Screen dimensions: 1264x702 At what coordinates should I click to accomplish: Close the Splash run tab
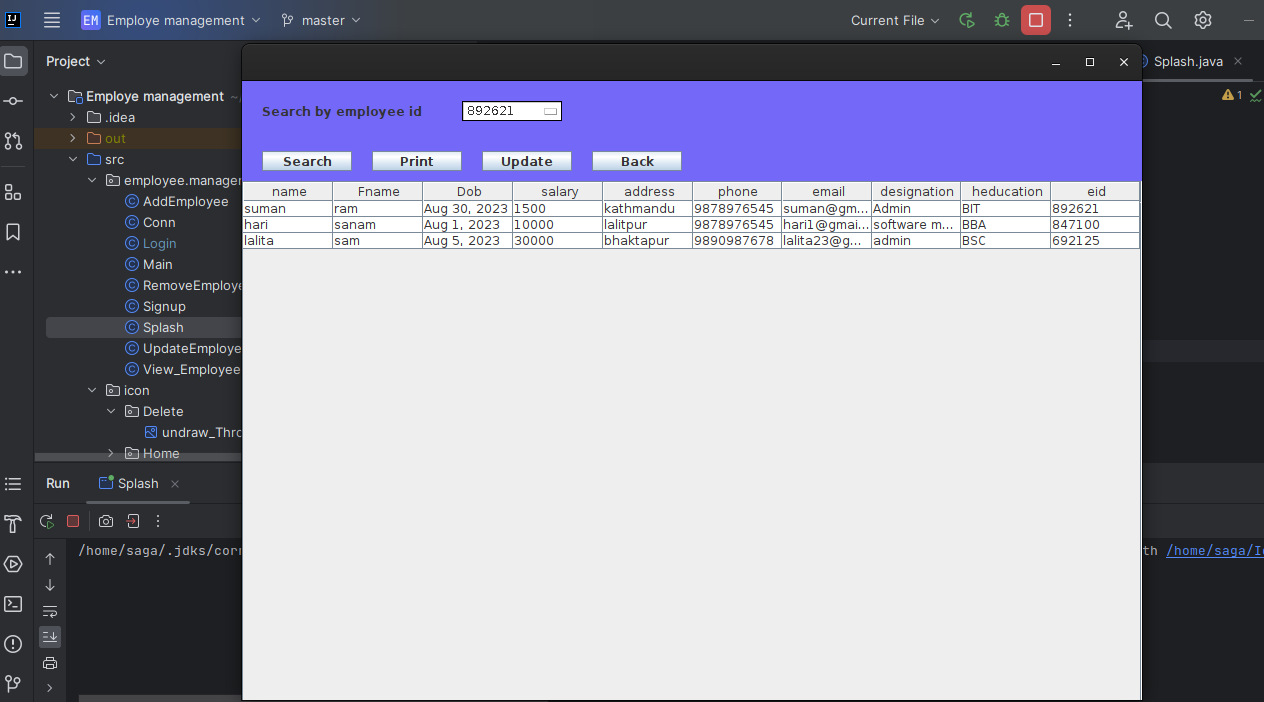(x=175, y=483)
